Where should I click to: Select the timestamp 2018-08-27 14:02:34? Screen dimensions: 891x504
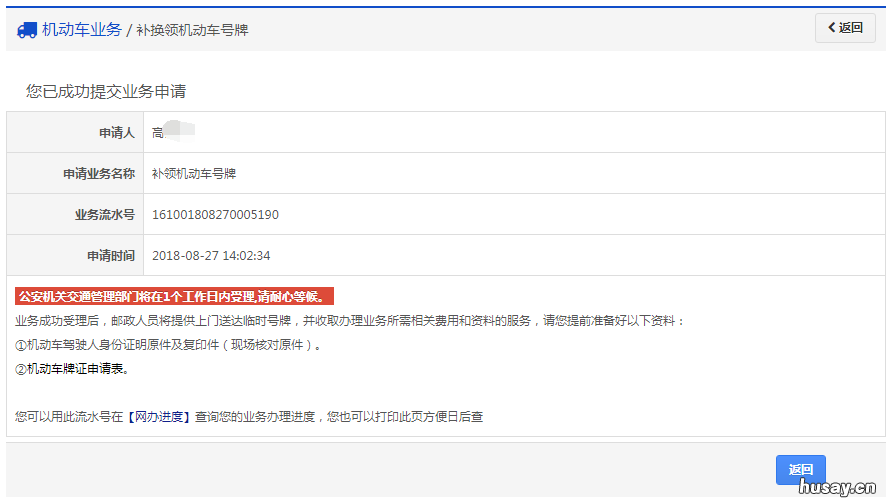point(211,255)
